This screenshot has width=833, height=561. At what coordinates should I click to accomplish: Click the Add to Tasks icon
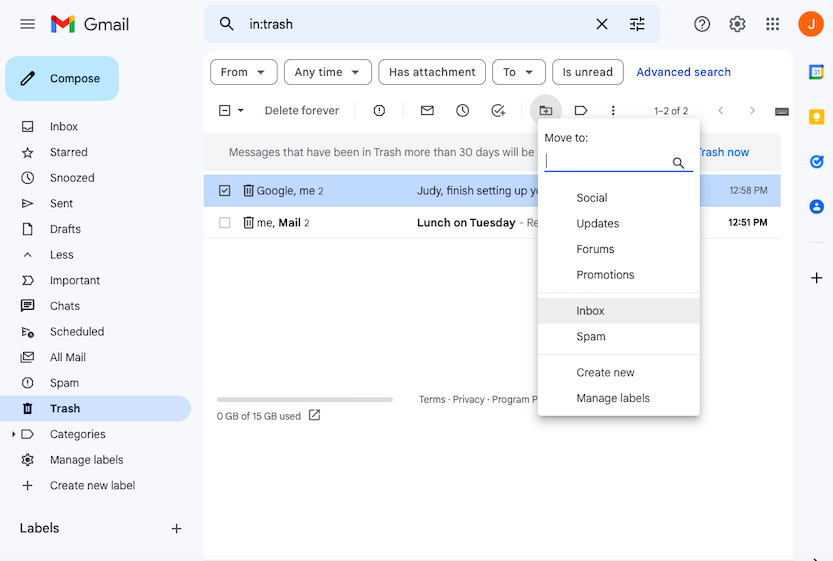pos(498,110)
